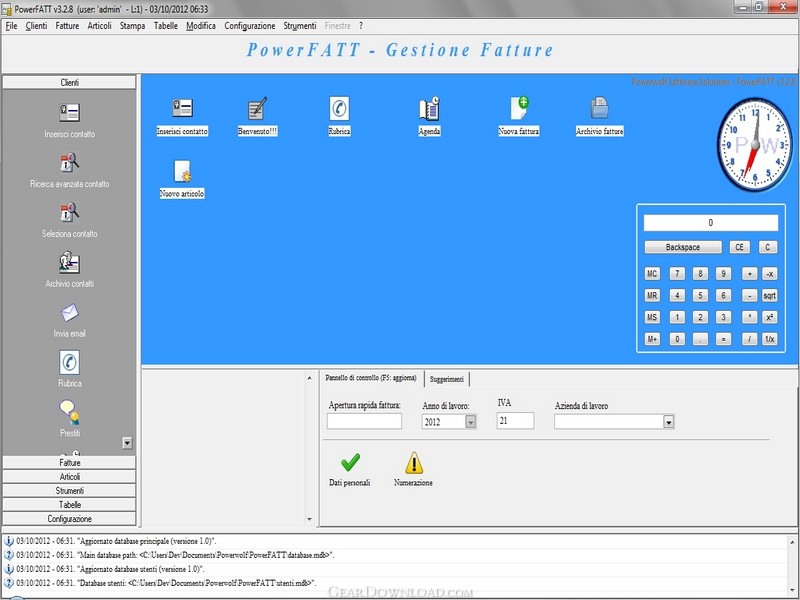This screenshot has height=600, width=800.
Task: Launch Ricerca avanzata contatto from sidebar
Action: 69,162
